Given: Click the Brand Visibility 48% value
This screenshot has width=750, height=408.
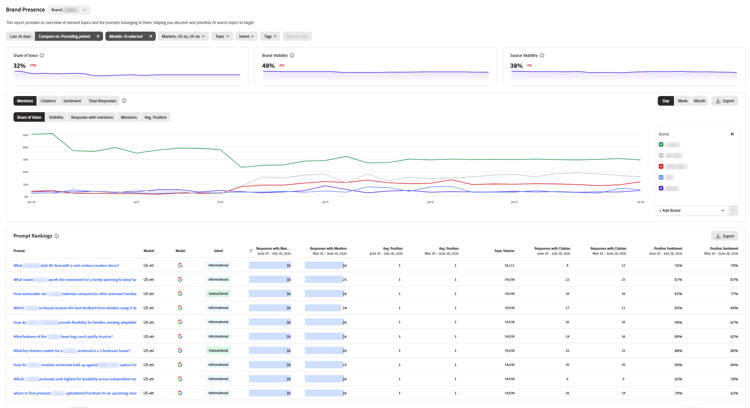Looking at the screenshot, I should click(x=268, y=66).
